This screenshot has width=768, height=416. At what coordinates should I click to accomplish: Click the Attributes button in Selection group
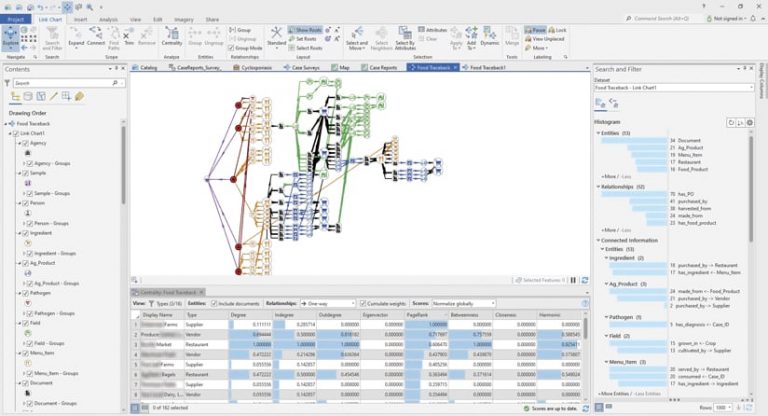pos(432,30)
